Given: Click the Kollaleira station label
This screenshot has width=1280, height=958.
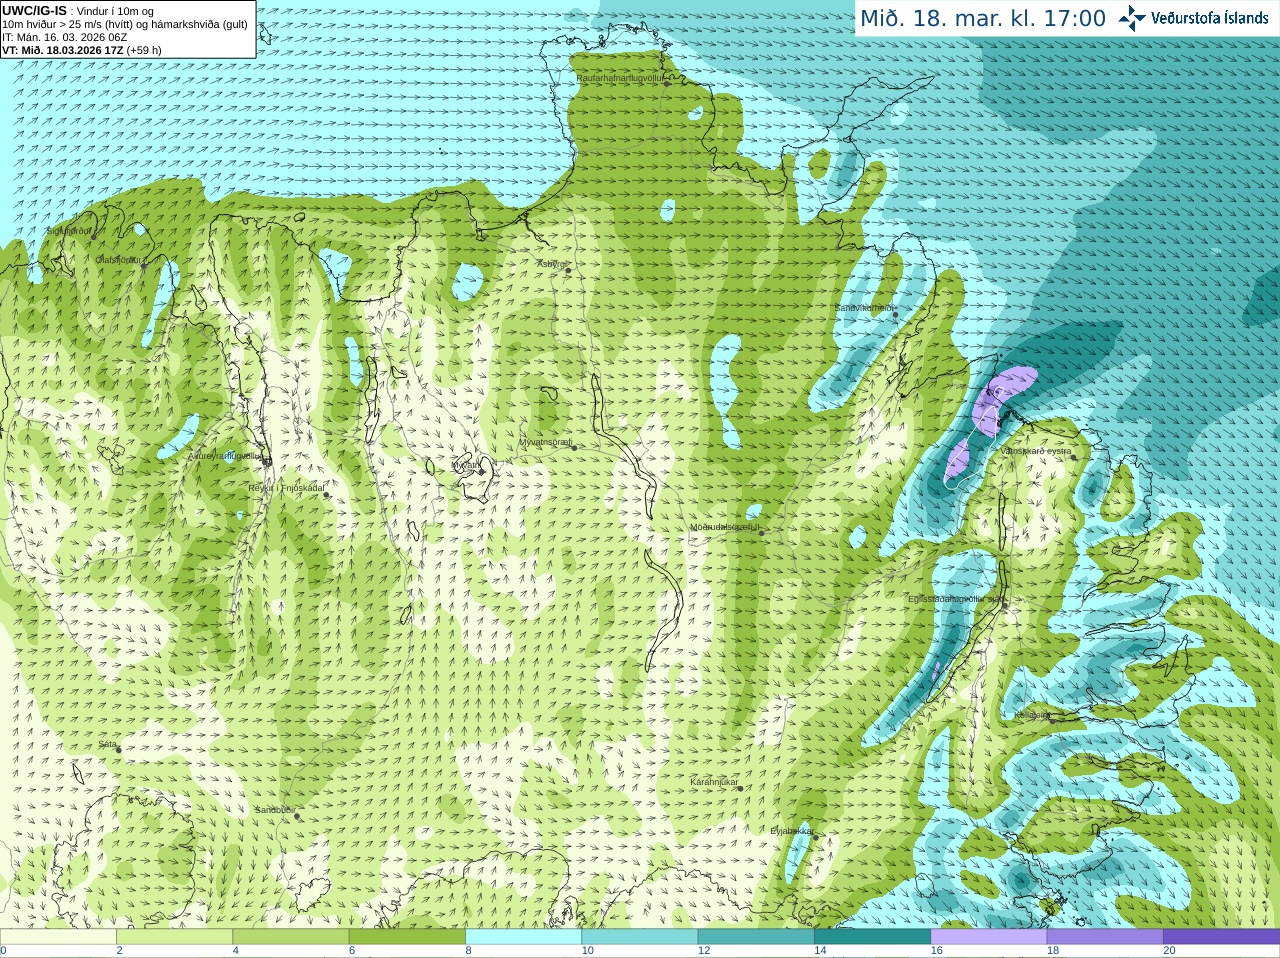Looking at the screenshot, I should tap(1032, 715).
